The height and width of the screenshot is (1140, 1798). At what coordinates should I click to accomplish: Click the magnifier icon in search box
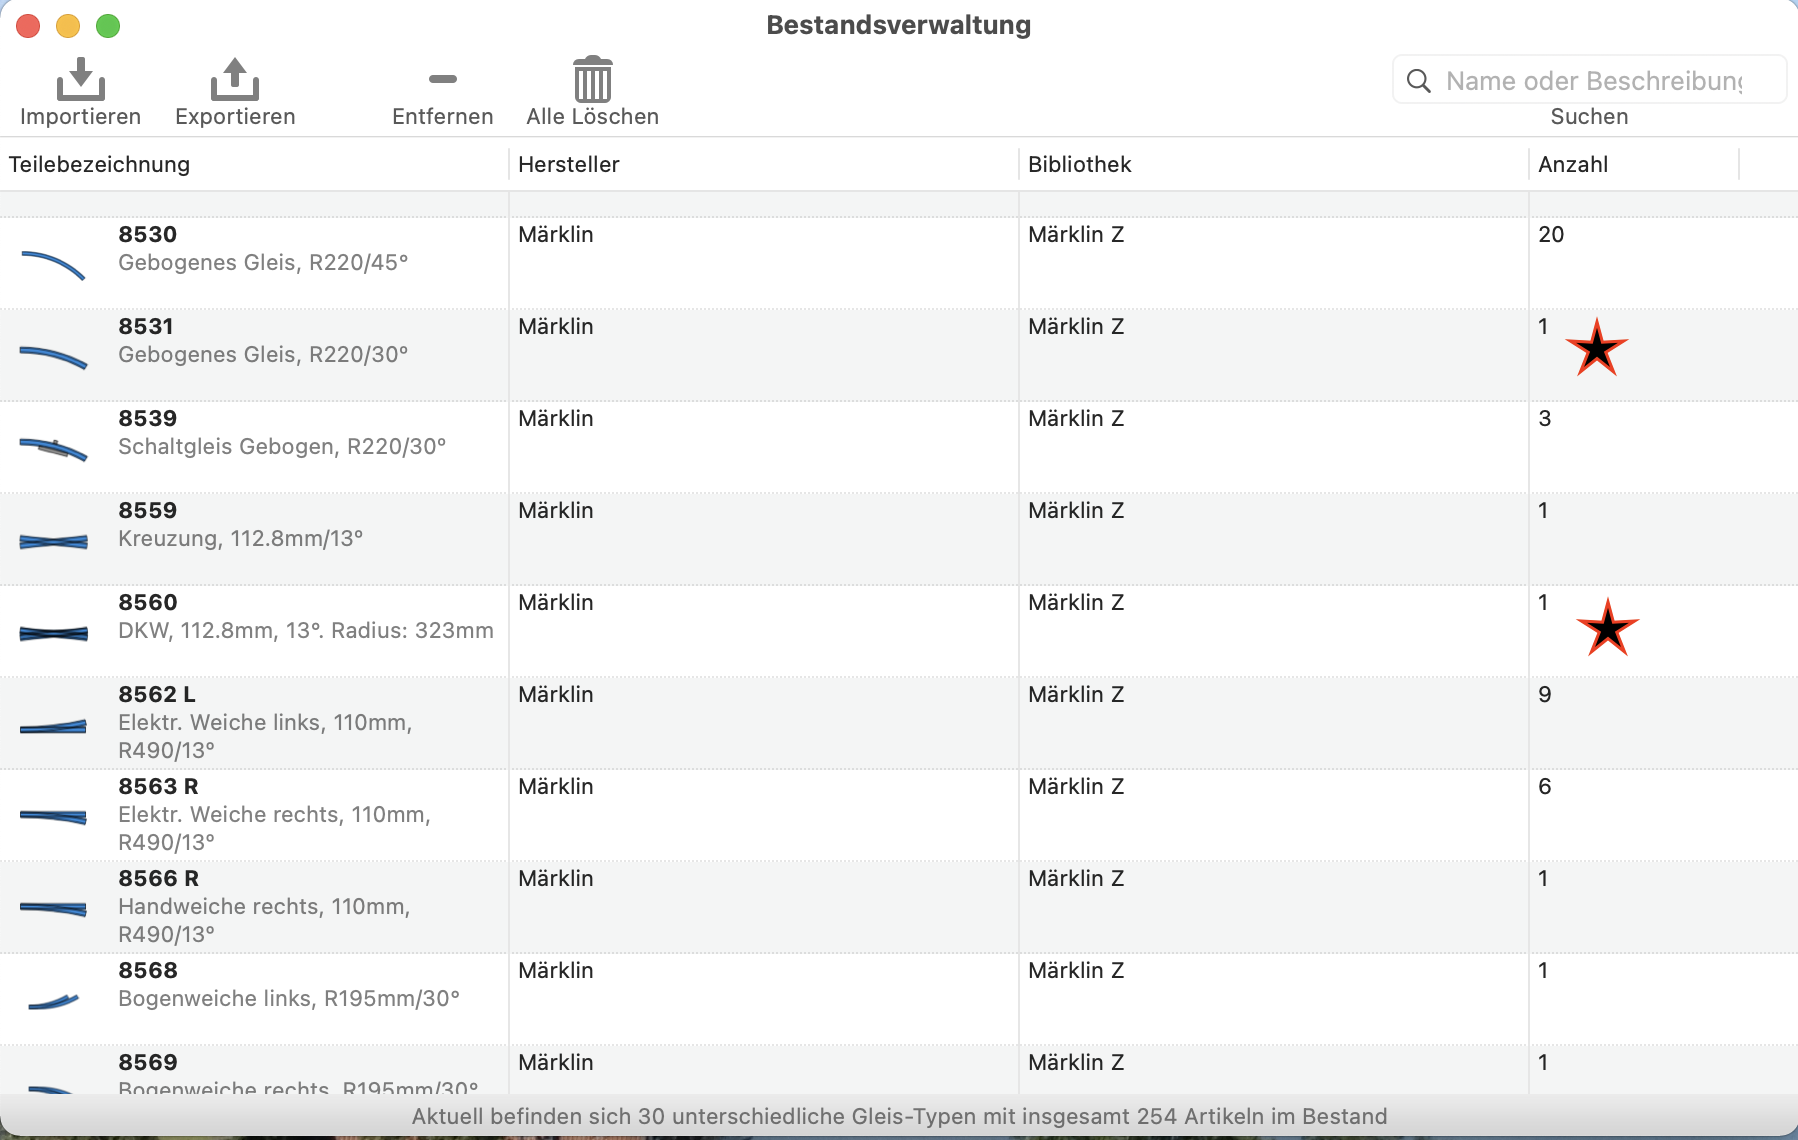(x=1419, y=81)
